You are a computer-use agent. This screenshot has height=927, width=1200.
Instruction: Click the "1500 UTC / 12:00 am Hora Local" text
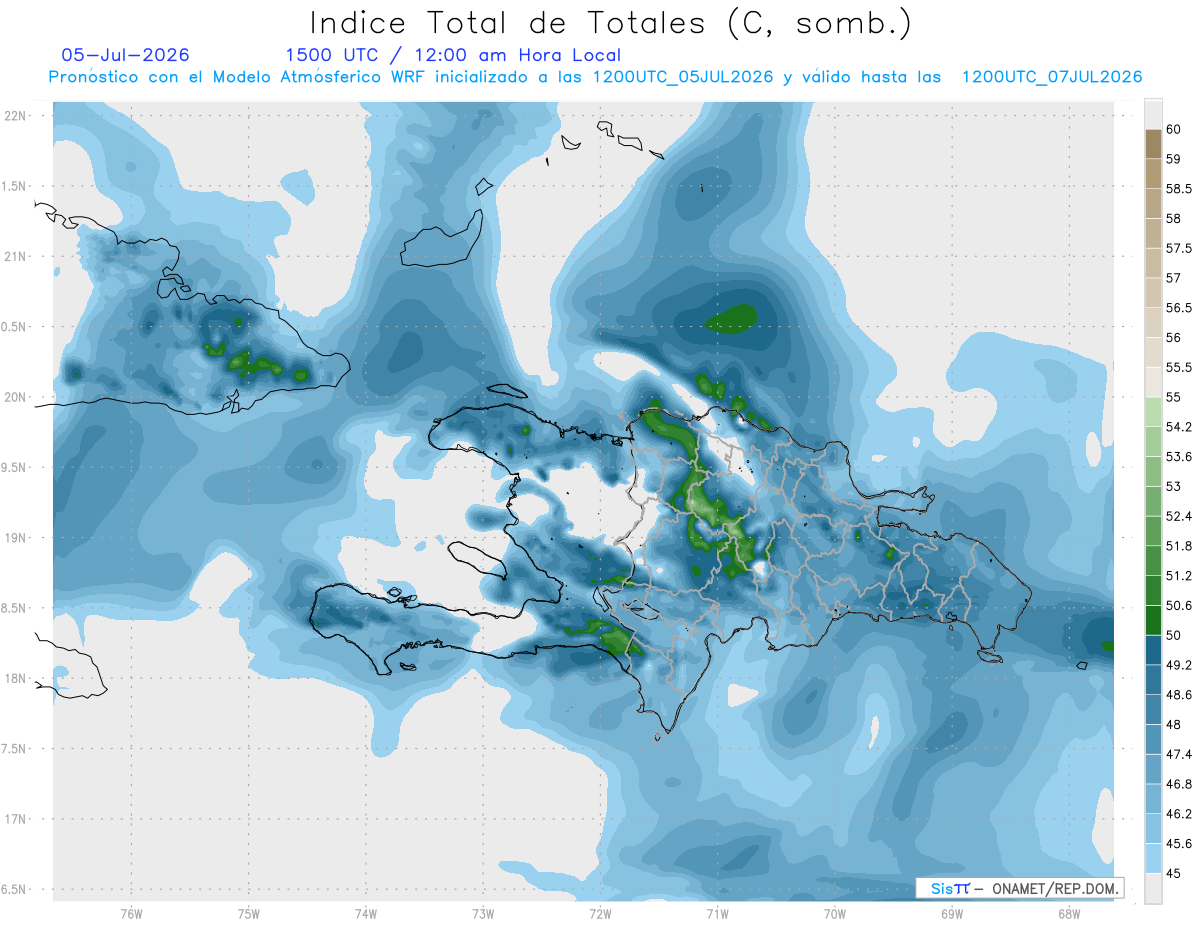tap(453, 56)
